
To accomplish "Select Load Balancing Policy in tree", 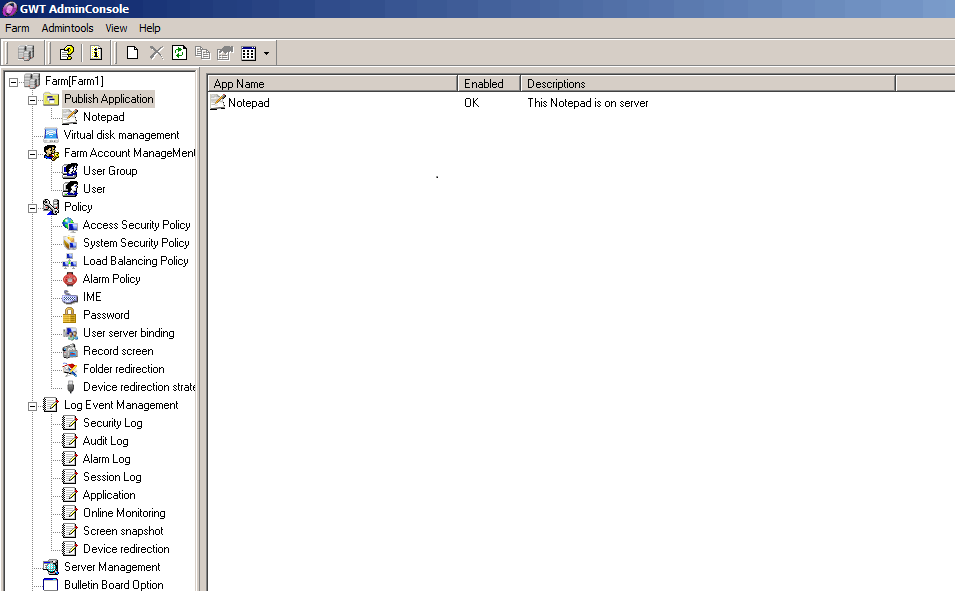I will (x=135, y=261).
